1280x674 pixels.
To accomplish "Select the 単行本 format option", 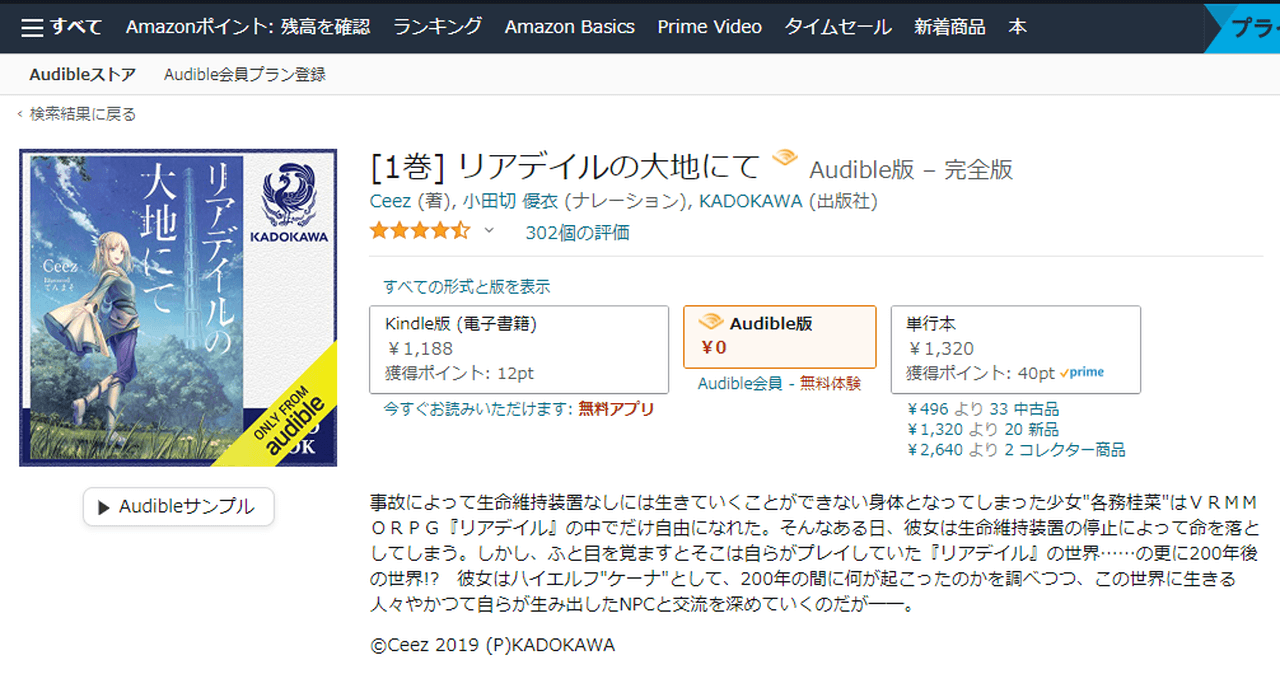I will point(1015,349).
